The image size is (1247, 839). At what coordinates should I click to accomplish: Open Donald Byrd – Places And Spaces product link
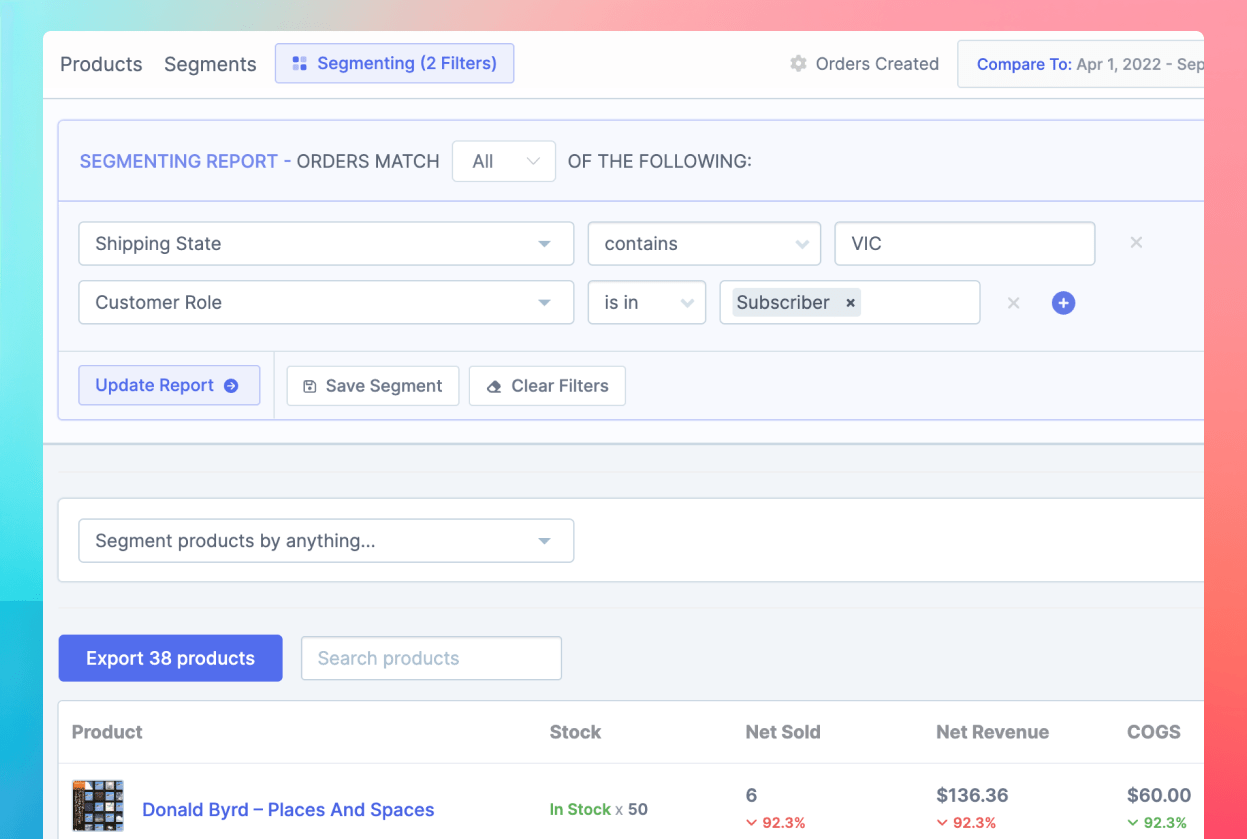pyautogui.click(x=288, y=810)
